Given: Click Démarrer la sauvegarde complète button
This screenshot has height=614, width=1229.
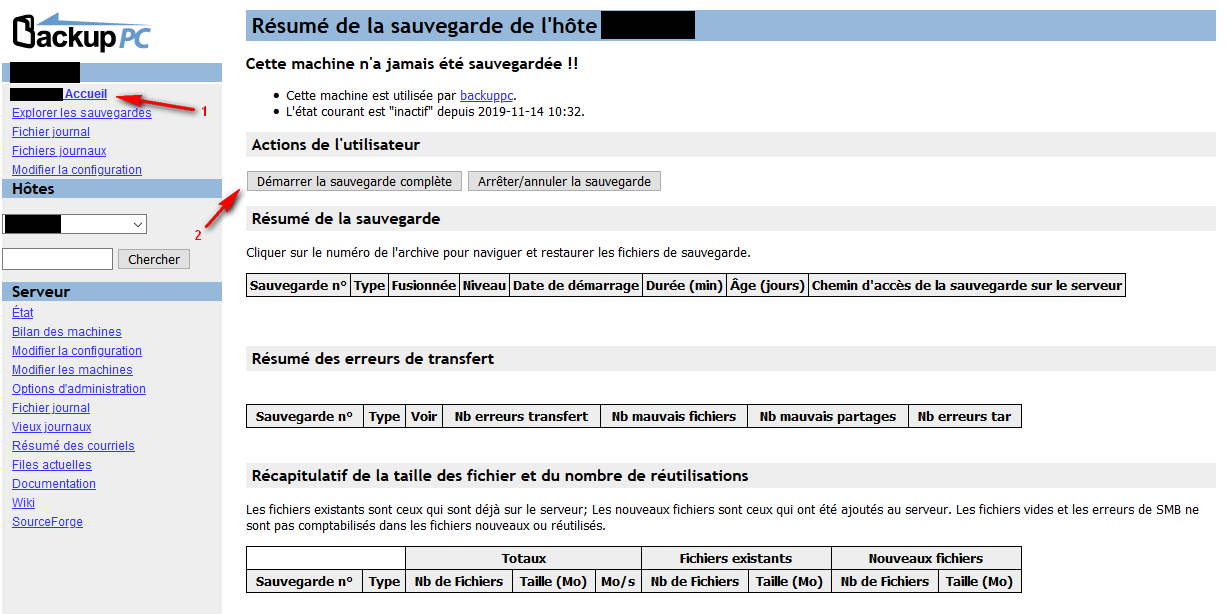Looking at the screenshot, I should [x=355, y=181].
